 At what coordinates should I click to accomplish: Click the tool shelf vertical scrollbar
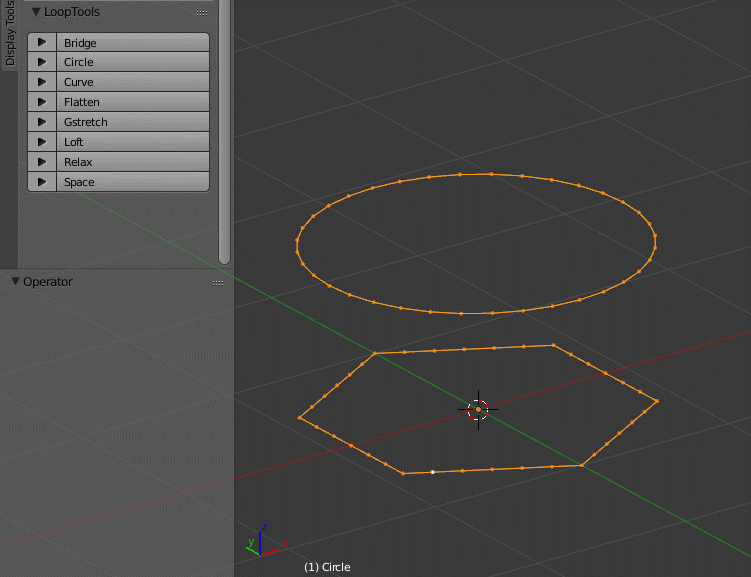pyautogui.click(x=225, y=132)
